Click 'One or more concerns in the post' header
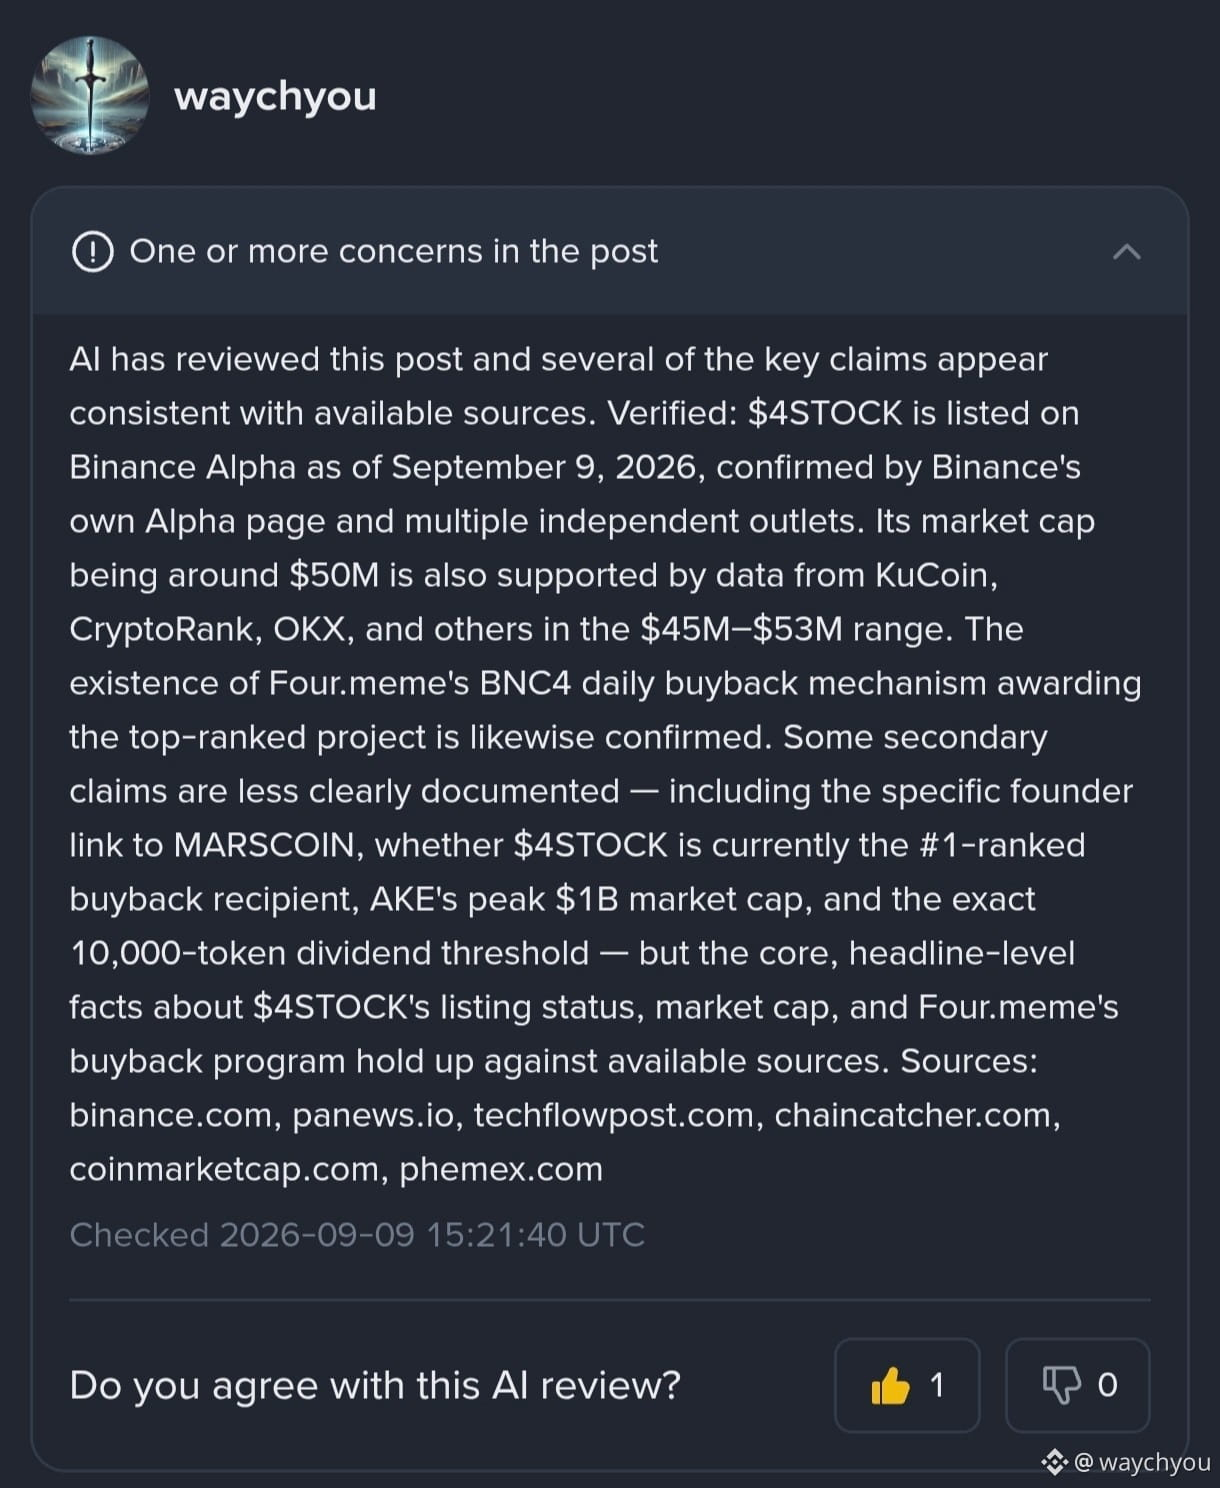This screenshot has width=1220, height=1488. coord(394,251)
